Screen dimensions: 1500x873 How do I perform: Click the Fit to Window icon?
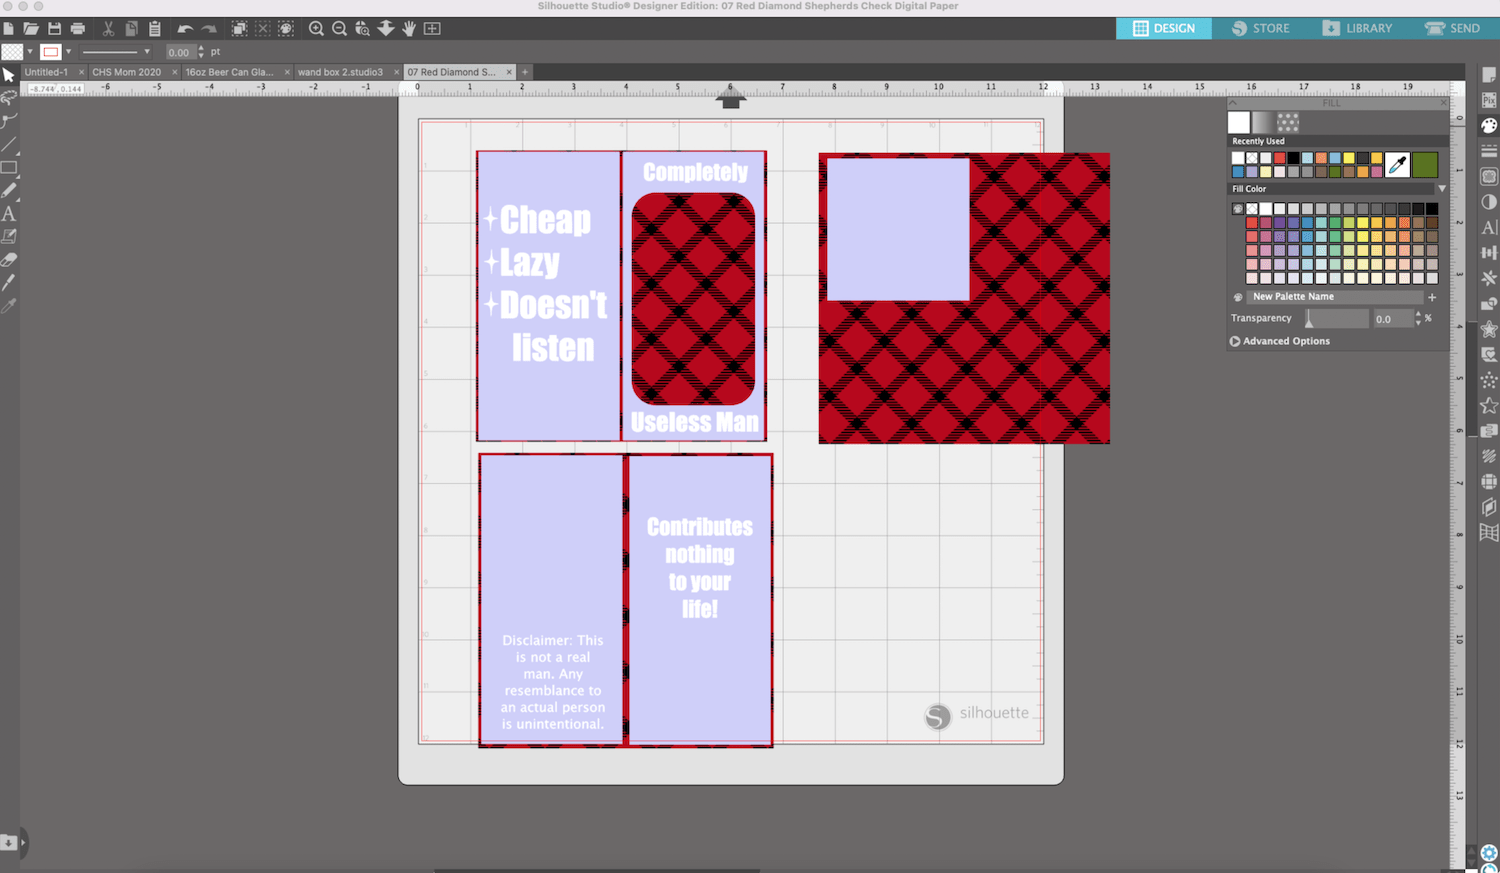click(432, 29)
